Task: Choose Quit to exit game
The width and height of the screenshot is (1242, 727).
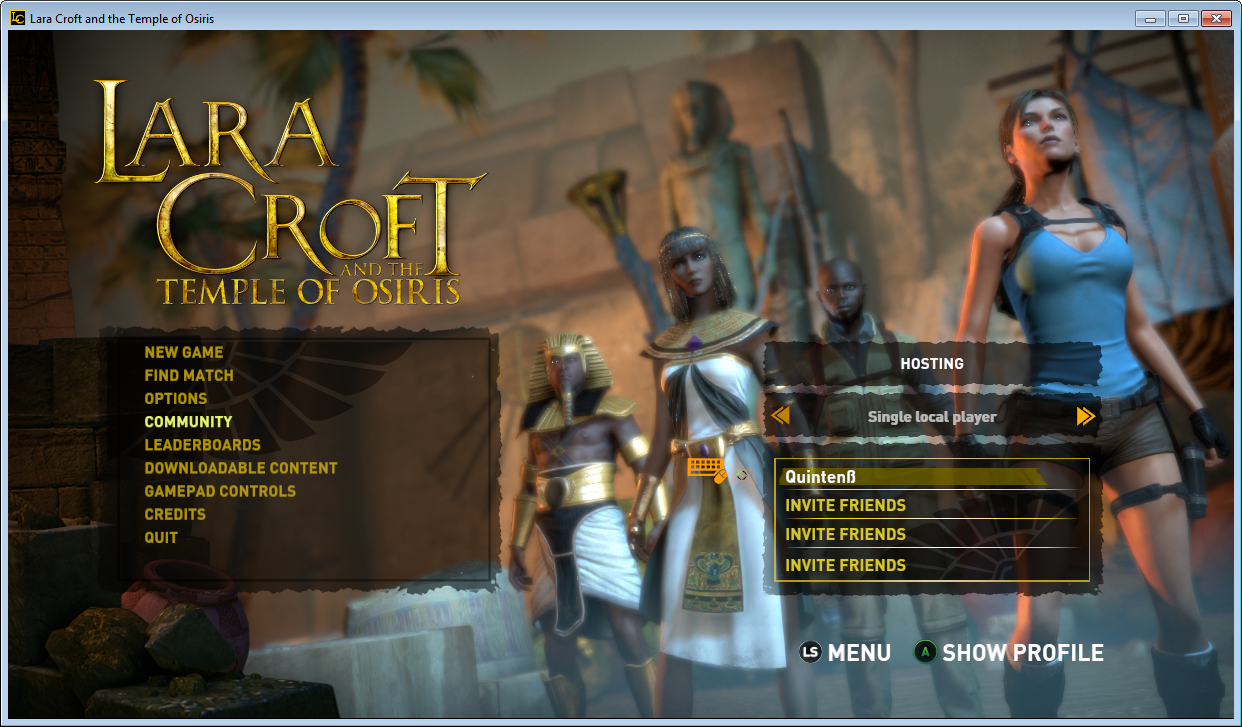Action: 161,536
